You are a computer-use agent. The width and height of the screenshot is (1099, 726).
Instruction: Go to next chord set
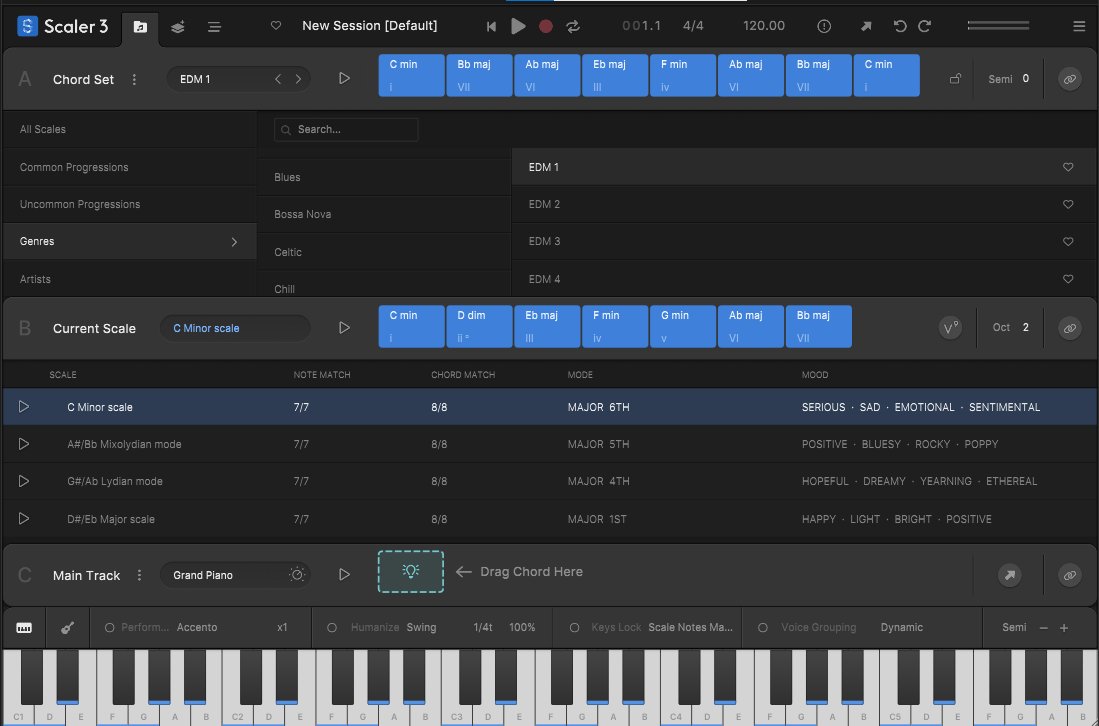click(299, 79)
